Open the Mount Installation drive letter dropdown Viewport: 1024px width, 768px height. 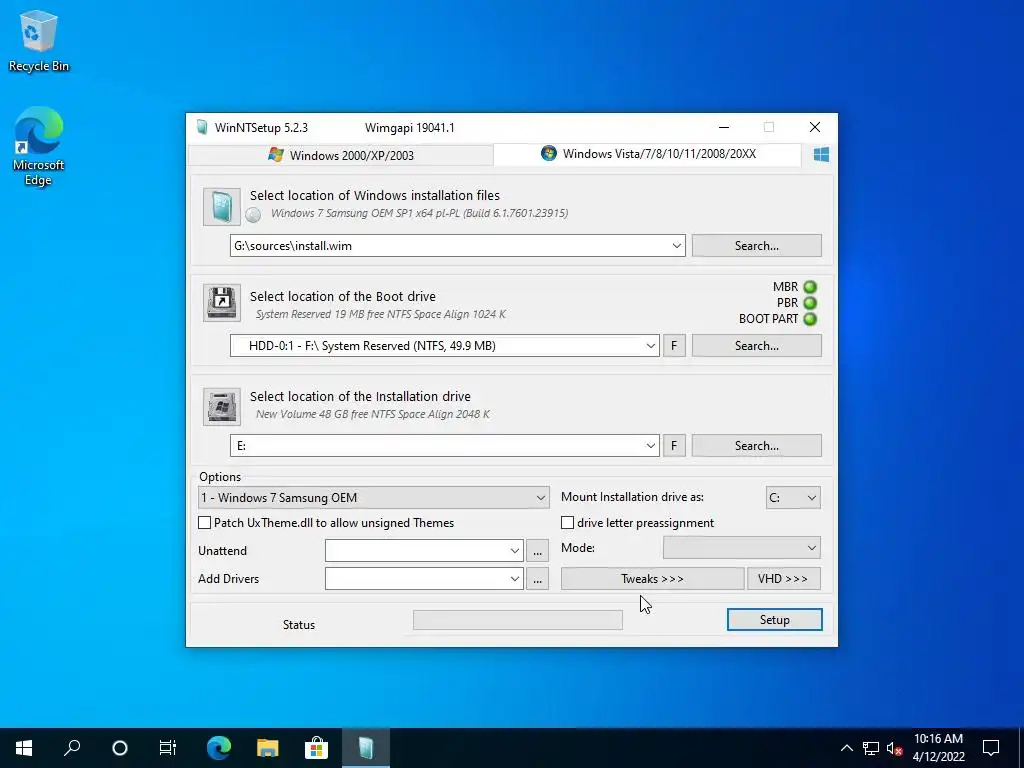[x=793, y=498]
